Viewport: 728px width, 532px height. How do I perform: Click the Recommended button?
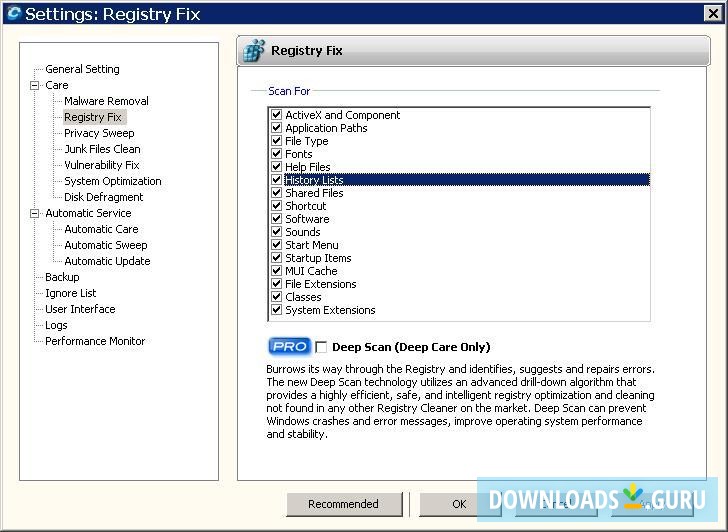click(x=344, y=504)
